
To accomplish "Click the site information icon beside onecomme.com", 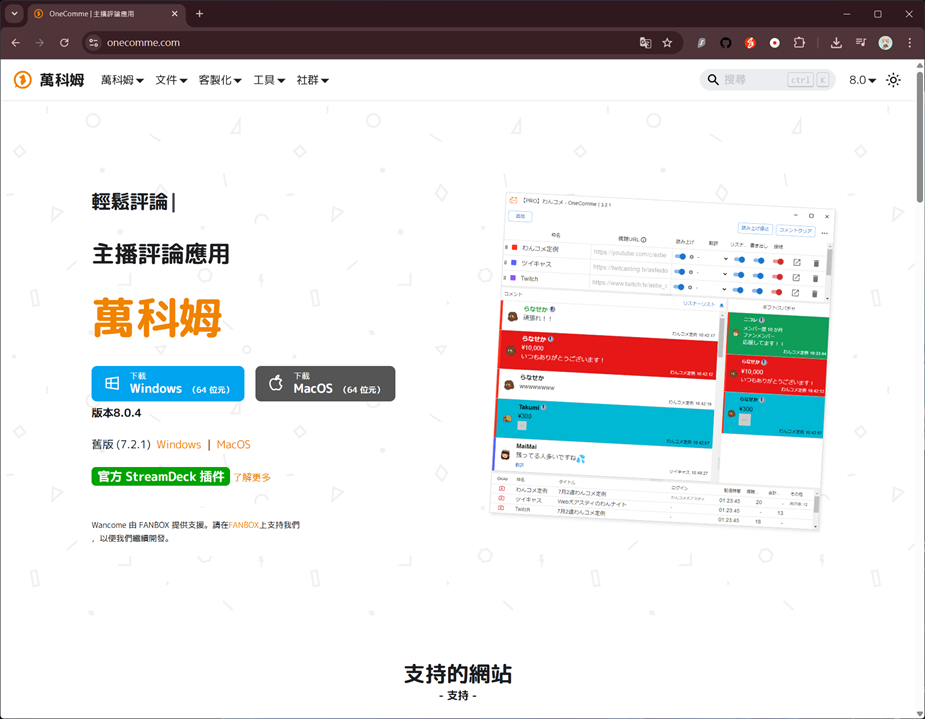I will 94,43.
